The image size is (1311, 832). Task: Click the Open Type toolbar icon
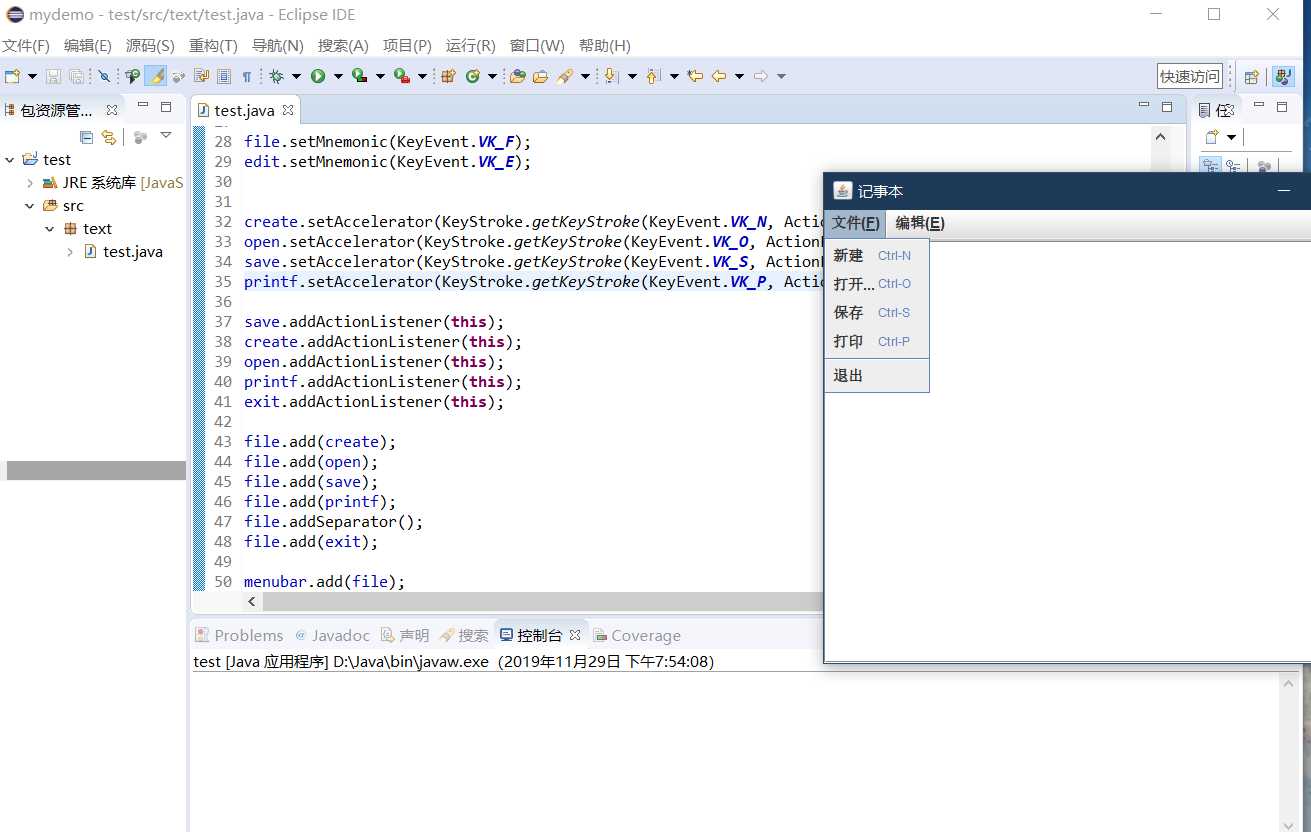coord(517,76)
